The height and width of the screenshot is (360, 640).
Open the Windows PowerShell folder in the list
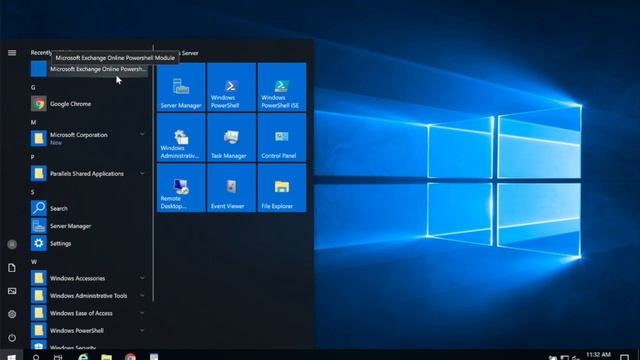click(89, 331)
